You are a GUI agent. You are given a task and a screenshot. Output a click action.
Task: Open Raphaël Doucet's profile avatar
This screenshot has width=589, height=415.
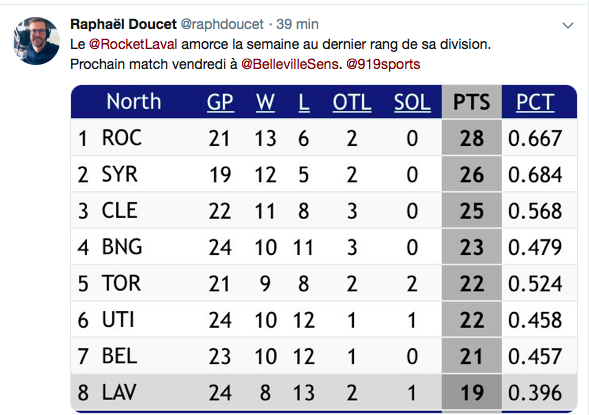click(x=36, y=41)
